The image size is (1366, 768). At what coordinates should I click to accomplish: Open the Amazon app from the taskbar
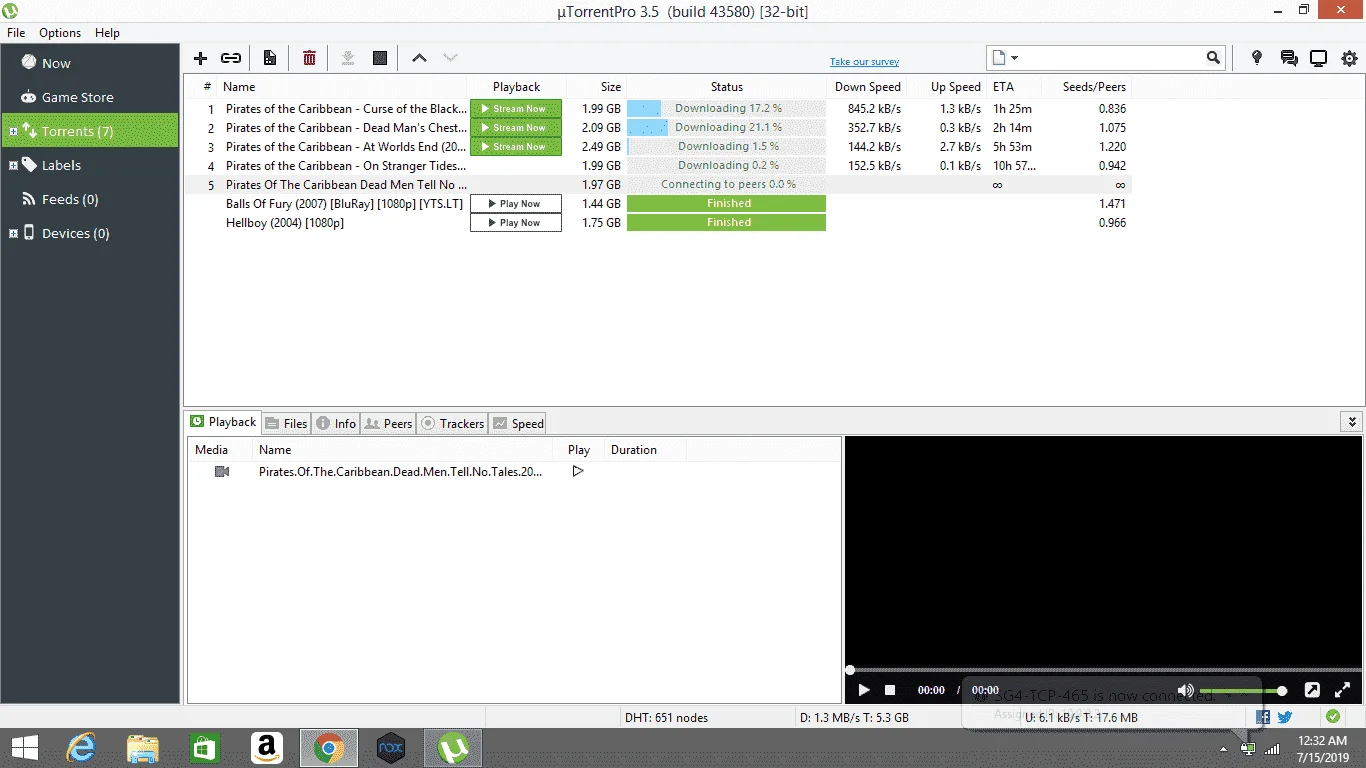pyautogui.click(x=267, y=747)
